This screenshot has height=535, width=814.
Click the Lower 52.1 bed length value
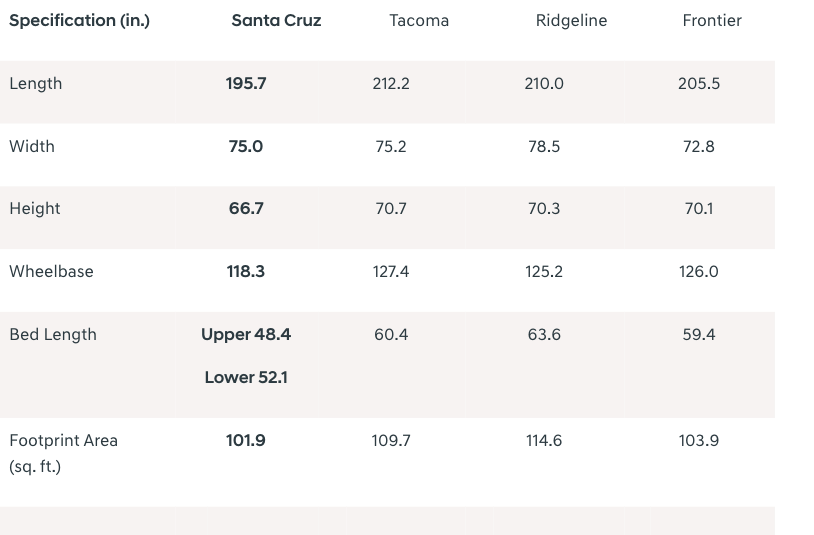tap(246, 377)
